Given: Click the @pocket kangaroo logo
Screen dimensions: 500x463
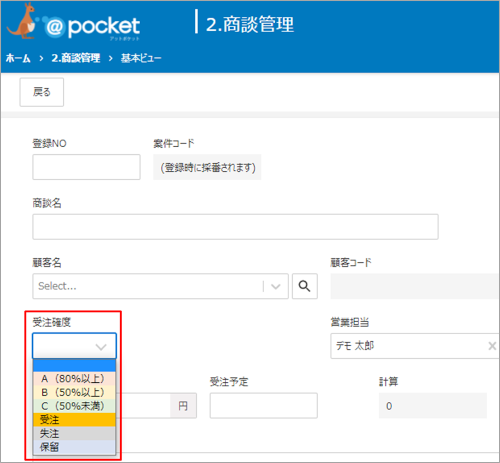Looking at the screenshot, I should 73,23.
